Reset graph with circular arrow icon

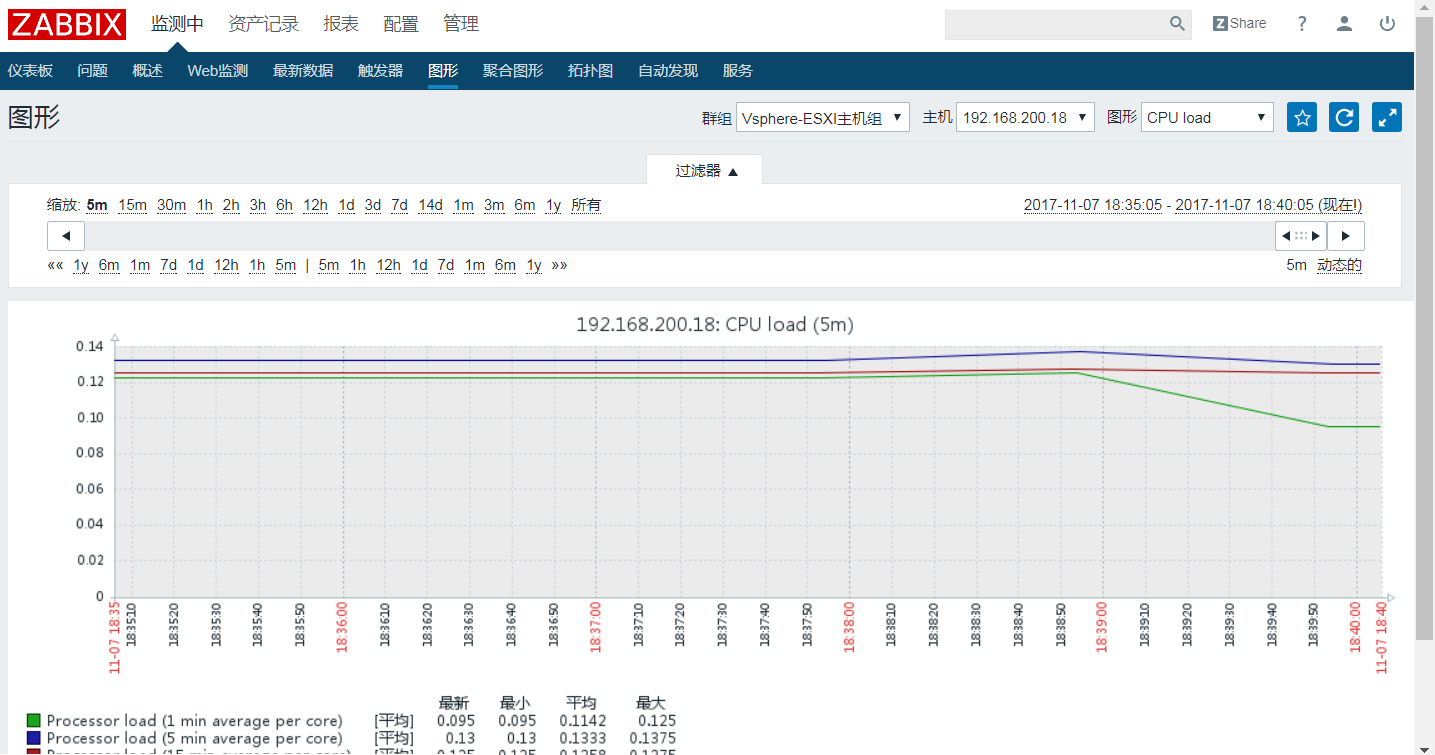point(1344,117)
